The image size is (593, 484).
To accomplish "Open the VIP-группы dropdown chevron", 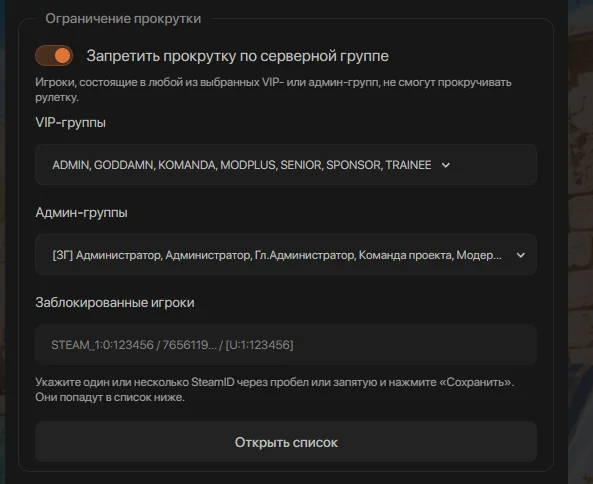I will pos(446,165).
